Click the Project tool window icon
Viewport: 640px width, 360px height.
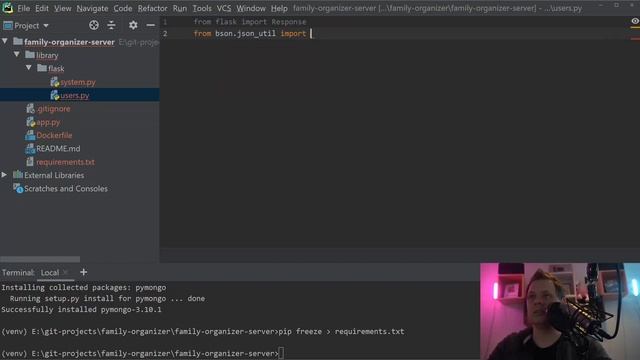(7, 26)
